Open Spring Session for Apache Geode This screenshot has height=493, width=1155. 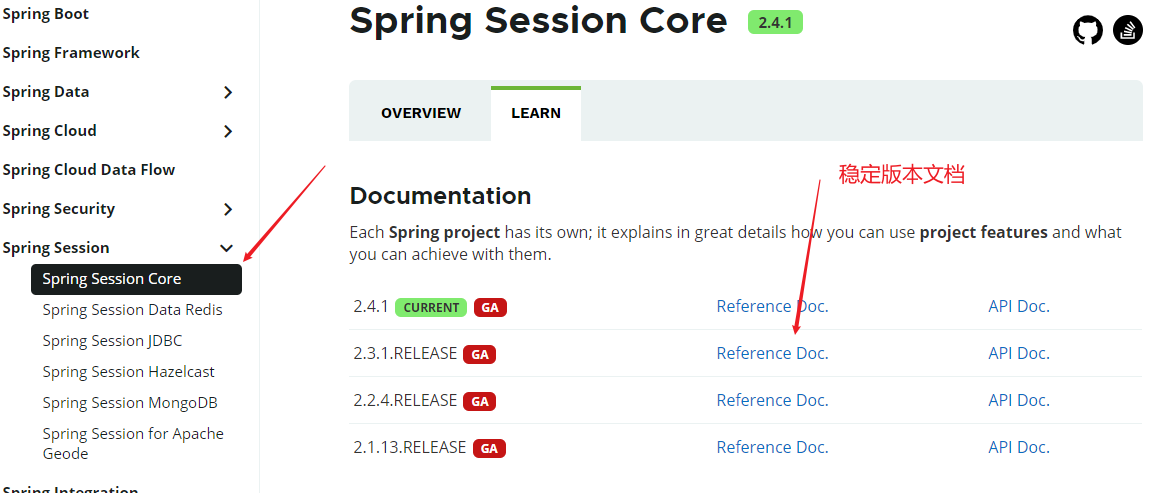coord(133,444)
